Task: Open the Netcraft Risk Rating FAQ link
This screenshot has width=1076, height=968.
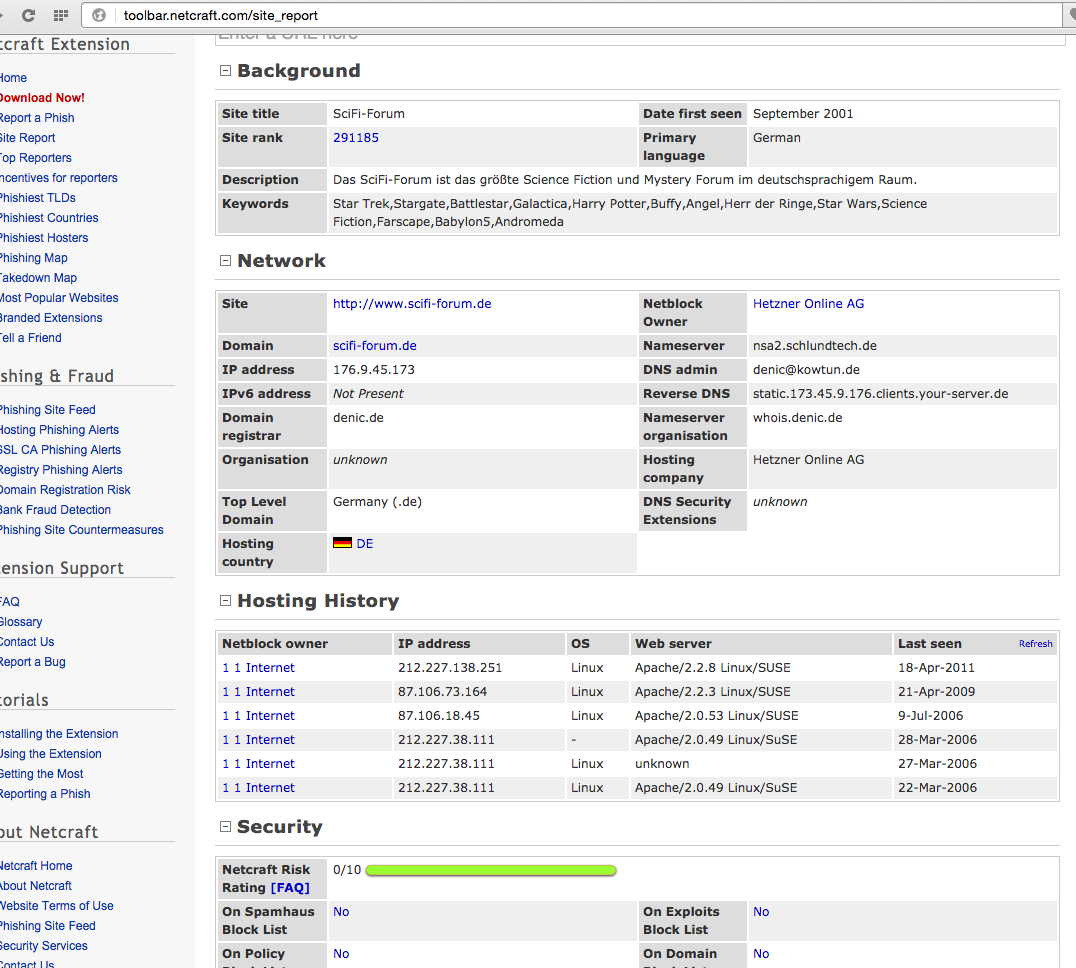Action: tap(290, 888)
